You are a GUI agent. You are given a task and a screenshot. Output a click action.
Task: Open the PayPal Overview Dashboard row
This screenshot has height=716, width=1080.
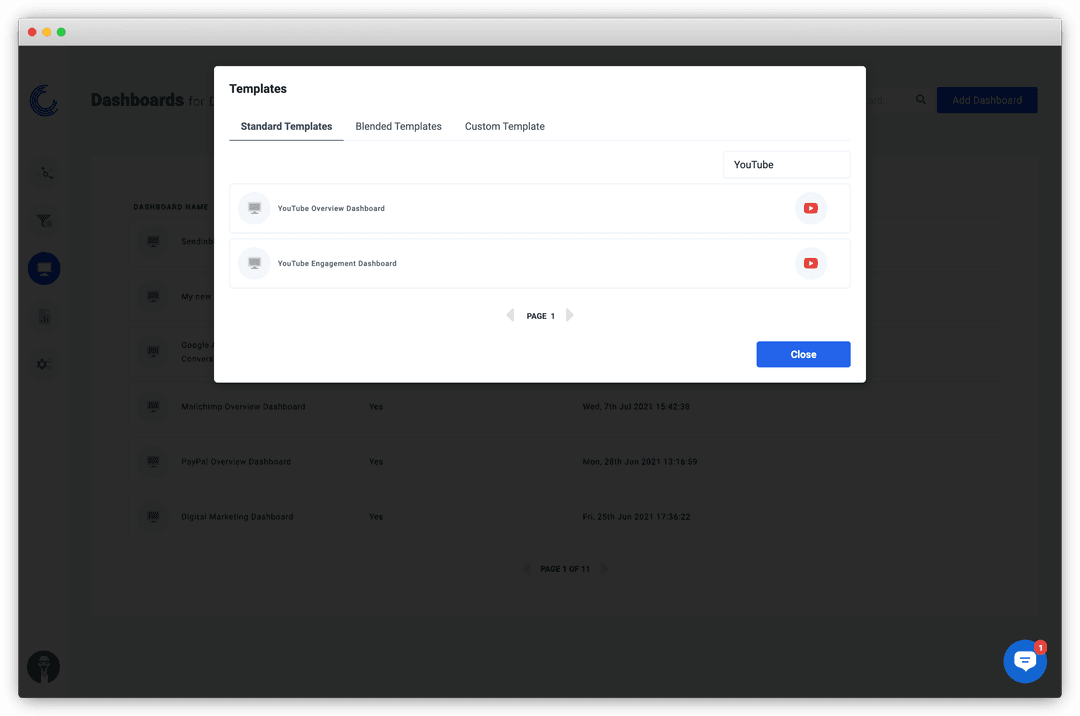pyautogui.click(x=565, y=461)
